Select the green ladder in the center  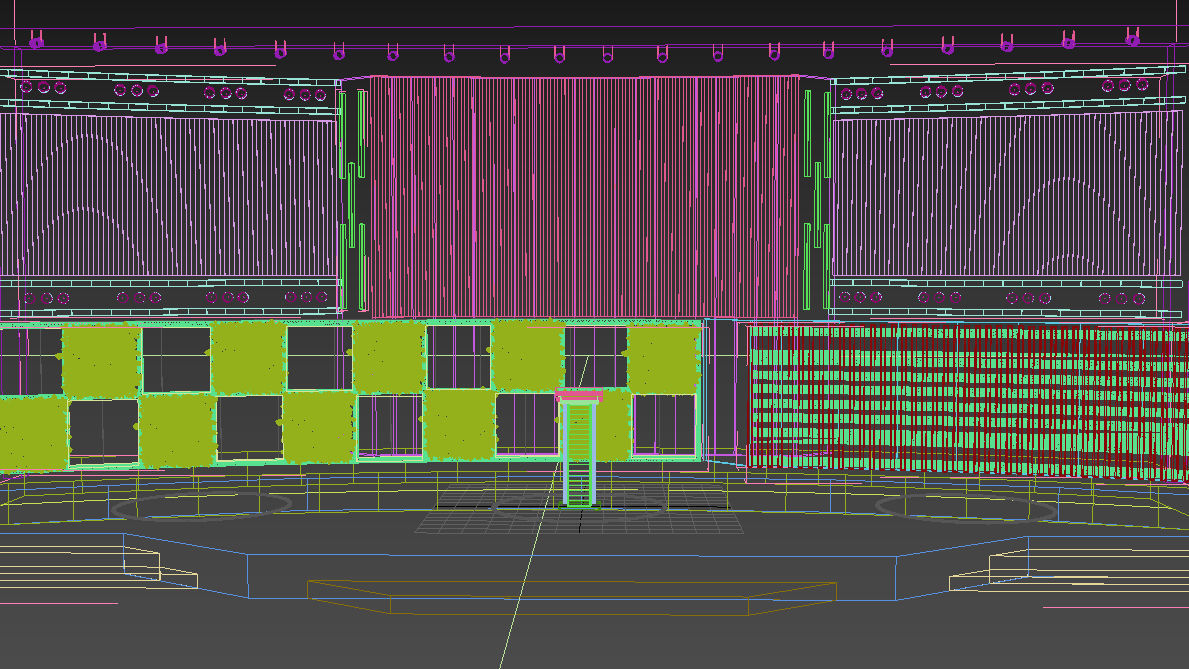tap(581, 450)
